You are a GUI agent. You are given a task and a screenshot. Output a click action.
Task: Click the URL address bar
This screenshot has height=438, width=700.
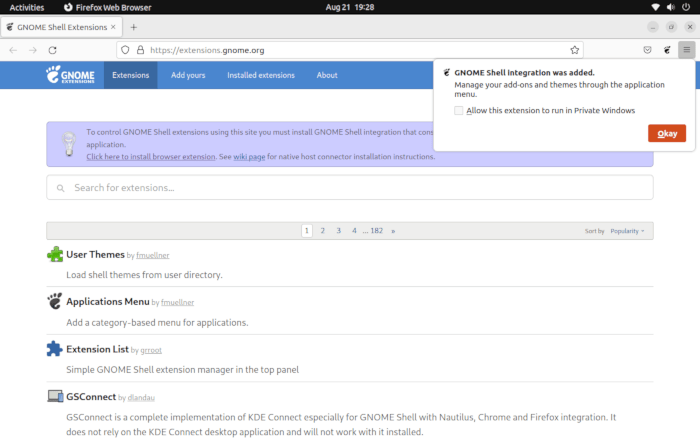pyautogui.click(x=350, y=50)
